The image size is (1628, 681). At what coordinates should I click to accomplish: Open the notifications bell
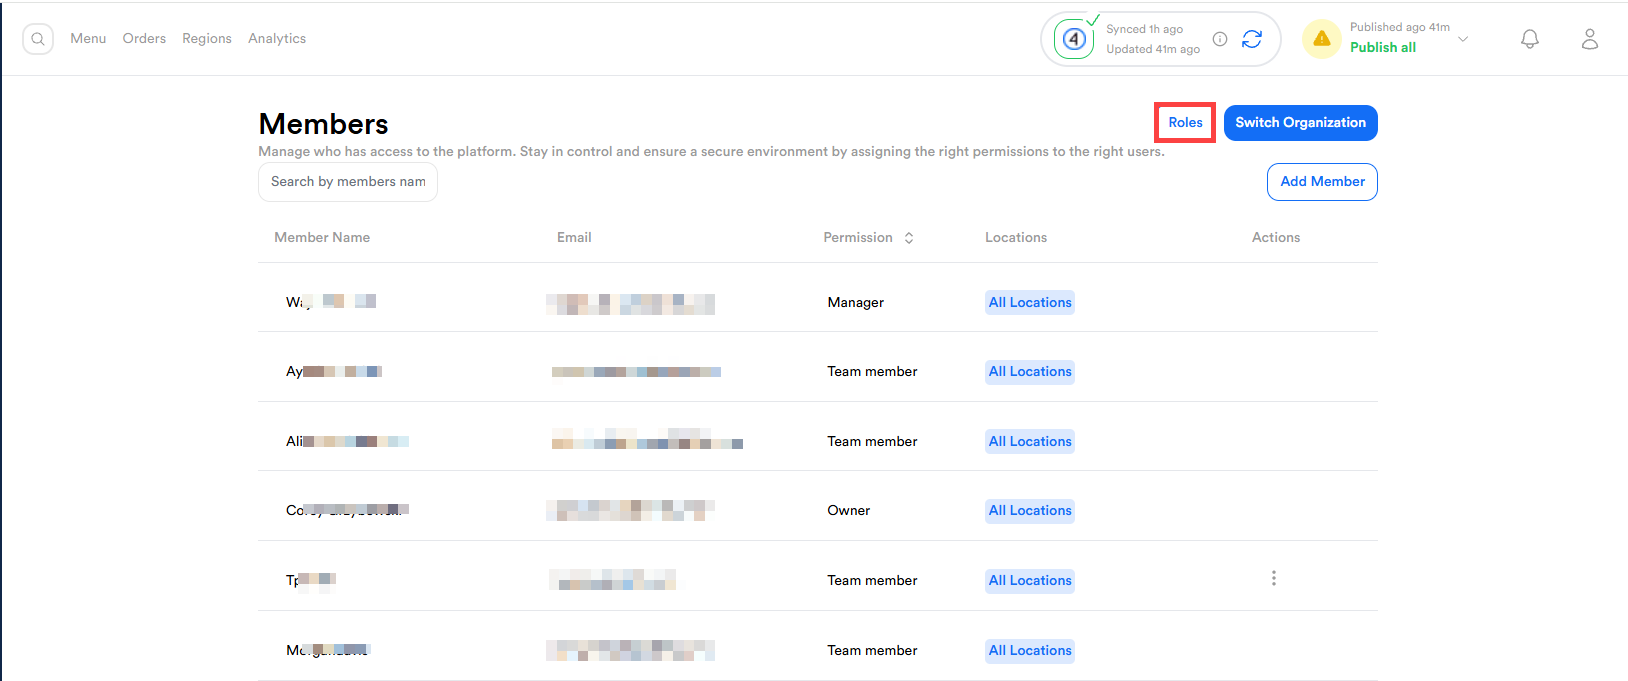point(1529,39)
